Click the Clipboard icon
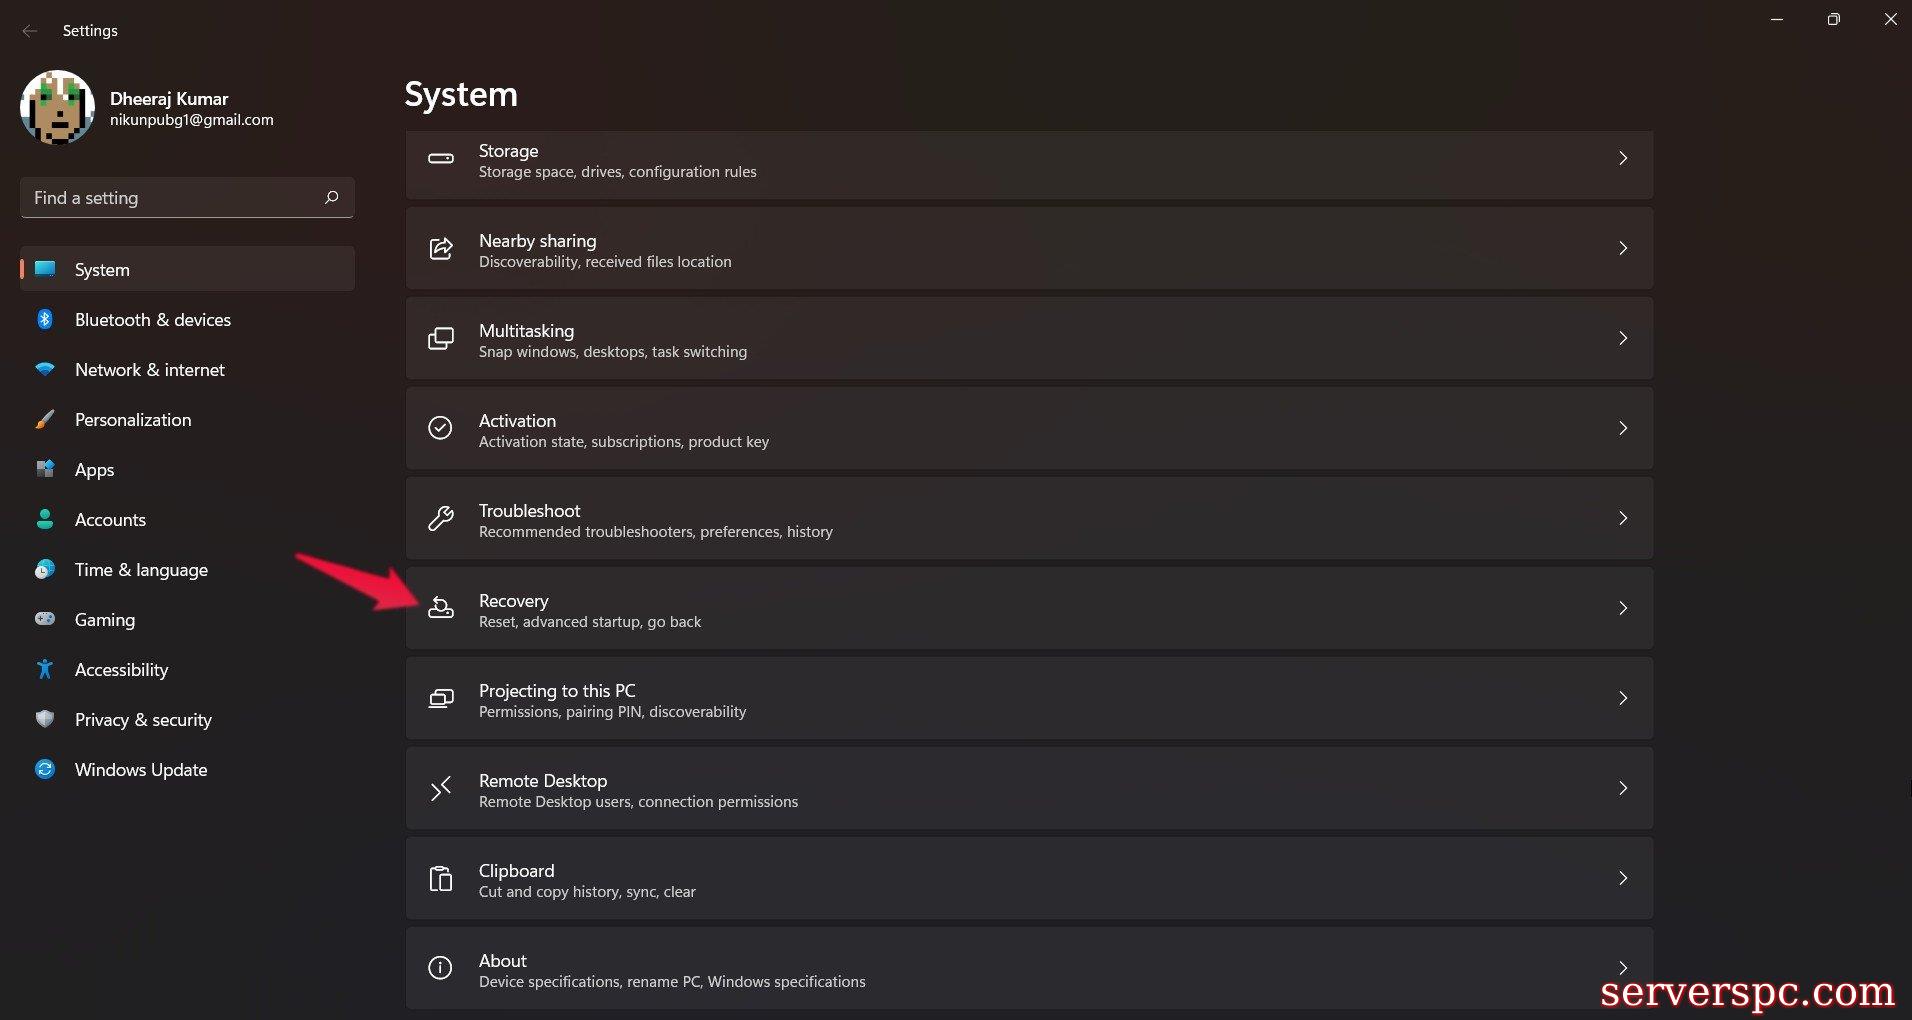 click(x=441, y=878)
